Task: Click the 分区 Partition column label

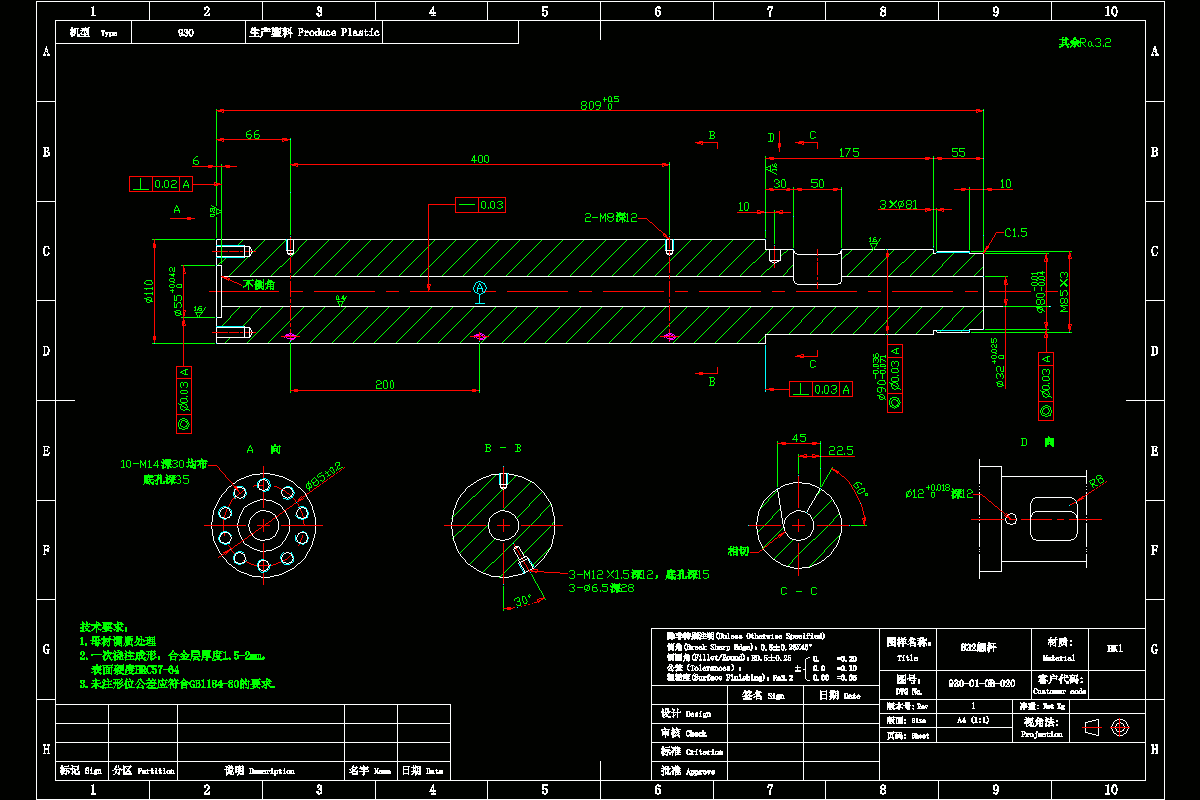Action: click(x=145, y=770)
